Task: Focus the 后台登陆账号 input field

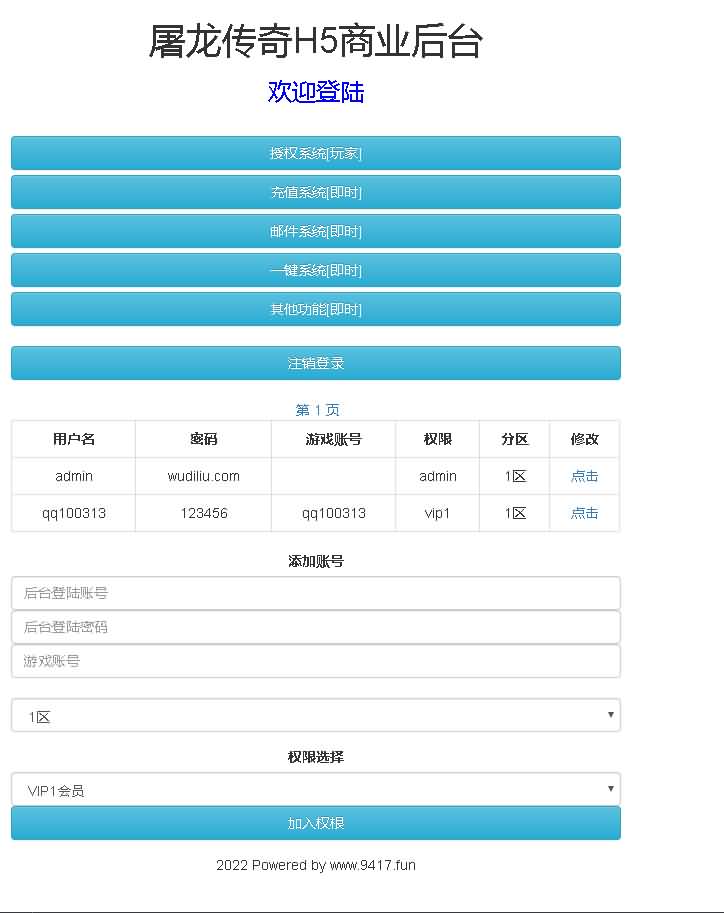Action: tap(316, 593)
